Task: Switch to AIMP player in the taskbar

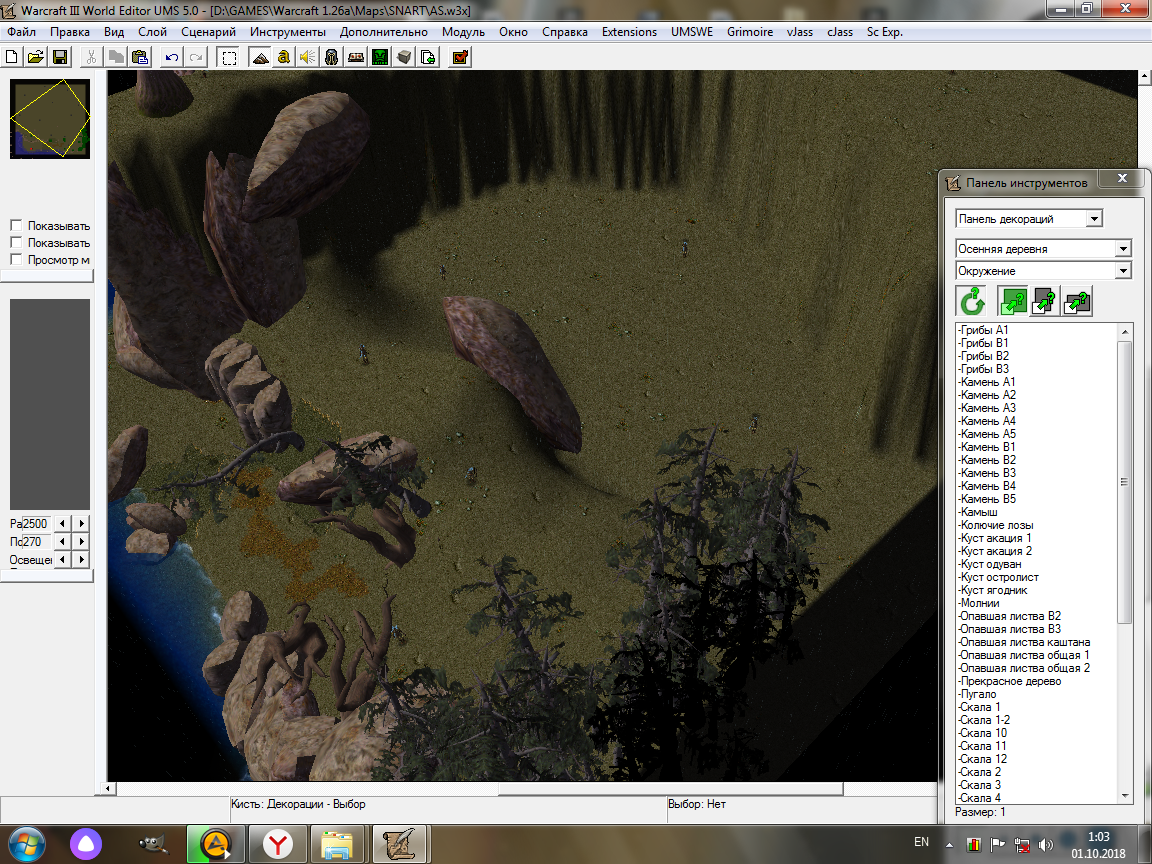Action: 215,845
